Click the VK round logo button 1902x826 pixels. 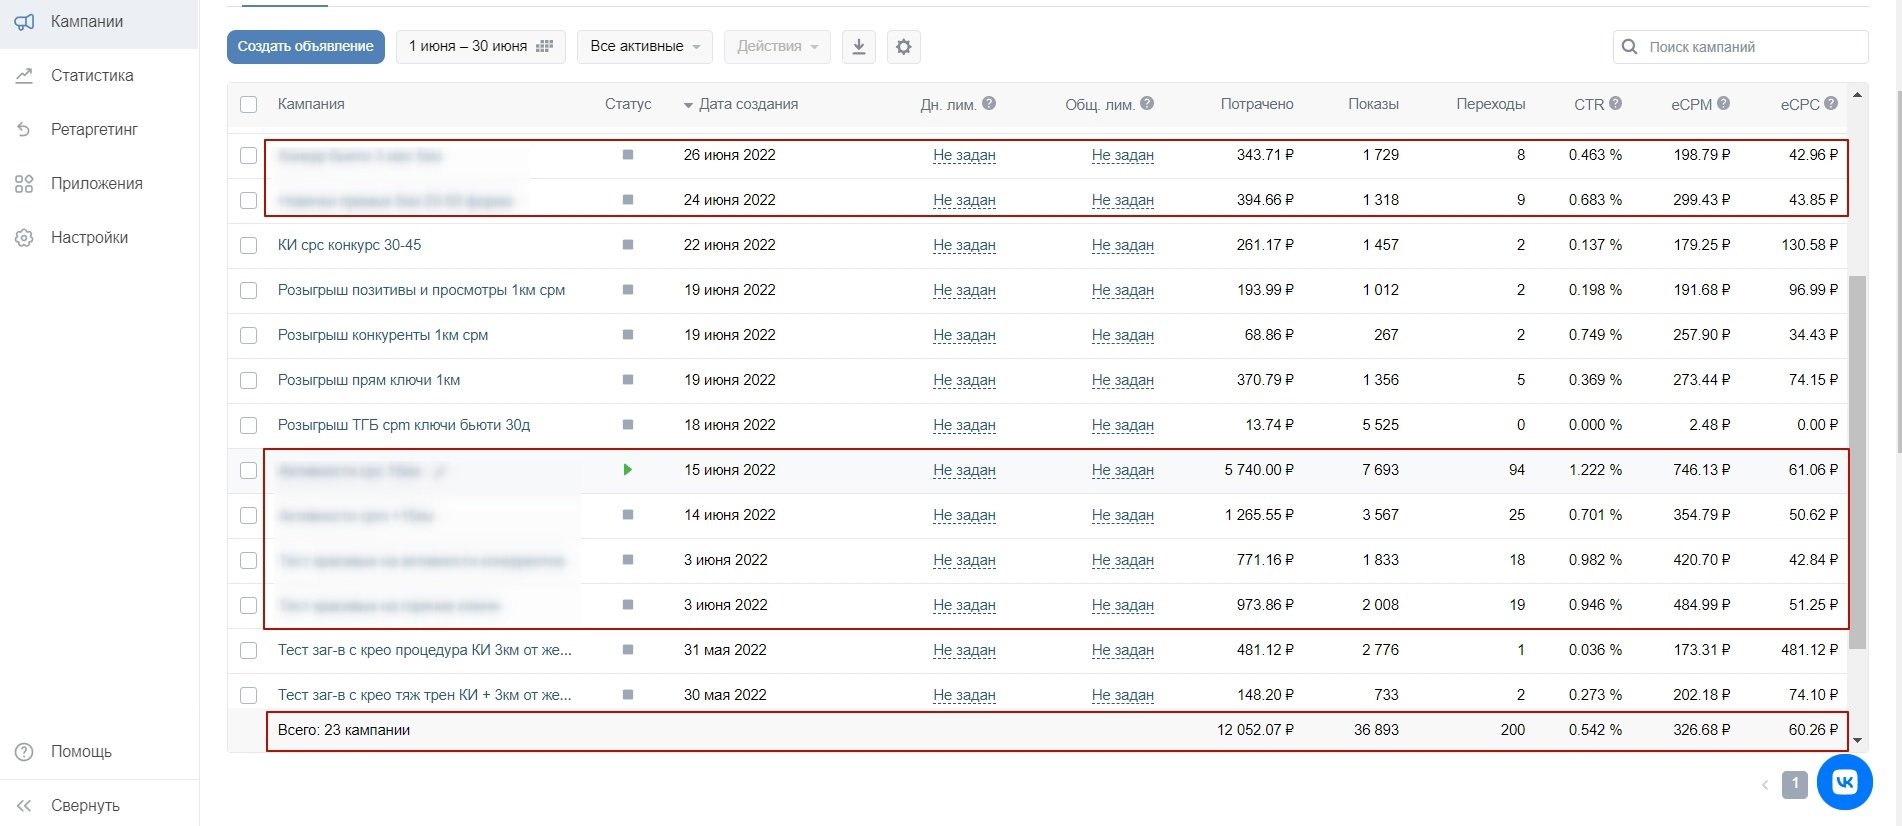[x=1844, y=782]
